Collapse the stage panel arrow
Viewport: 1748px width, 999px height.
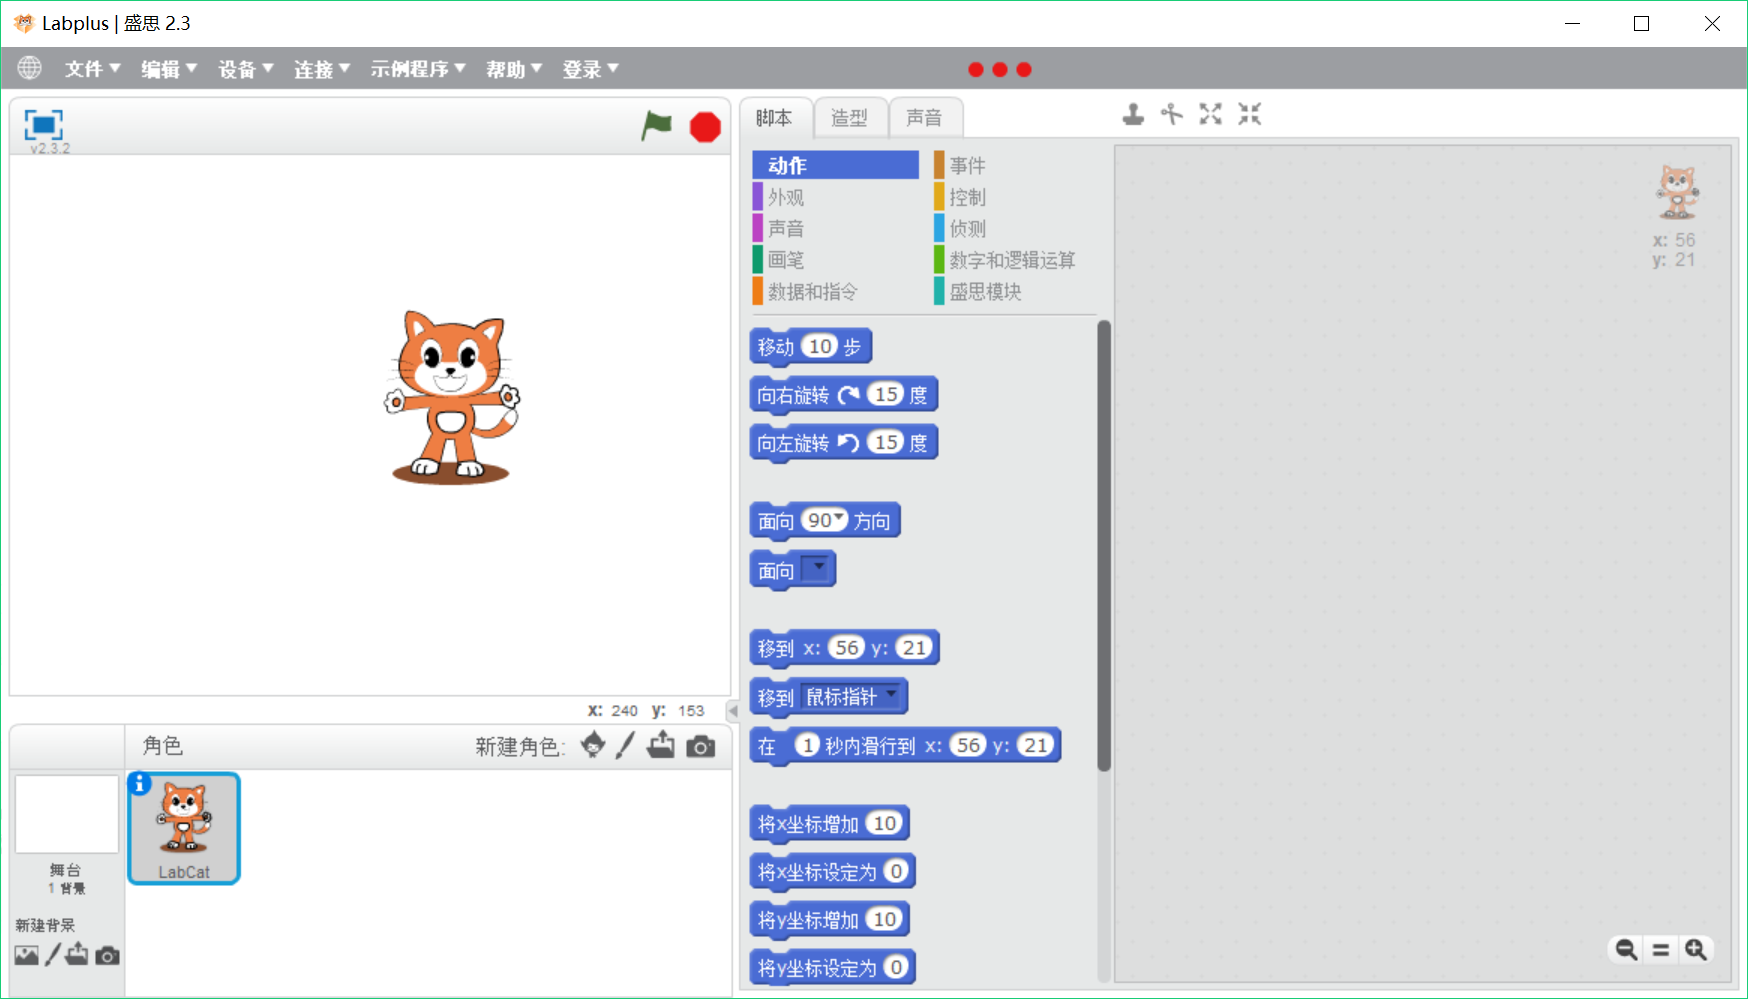coord(732,711)
